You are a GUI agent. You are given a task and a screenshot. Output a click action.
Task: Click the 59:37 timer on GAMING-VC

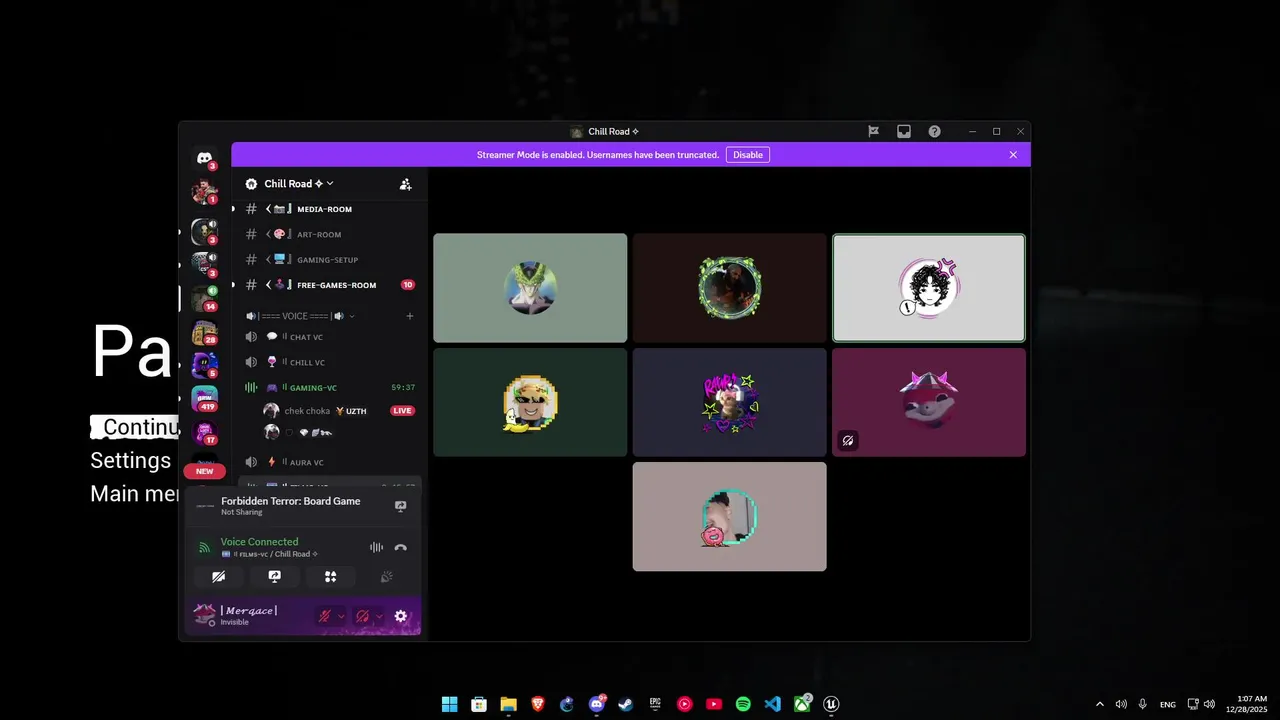(403, 387)
